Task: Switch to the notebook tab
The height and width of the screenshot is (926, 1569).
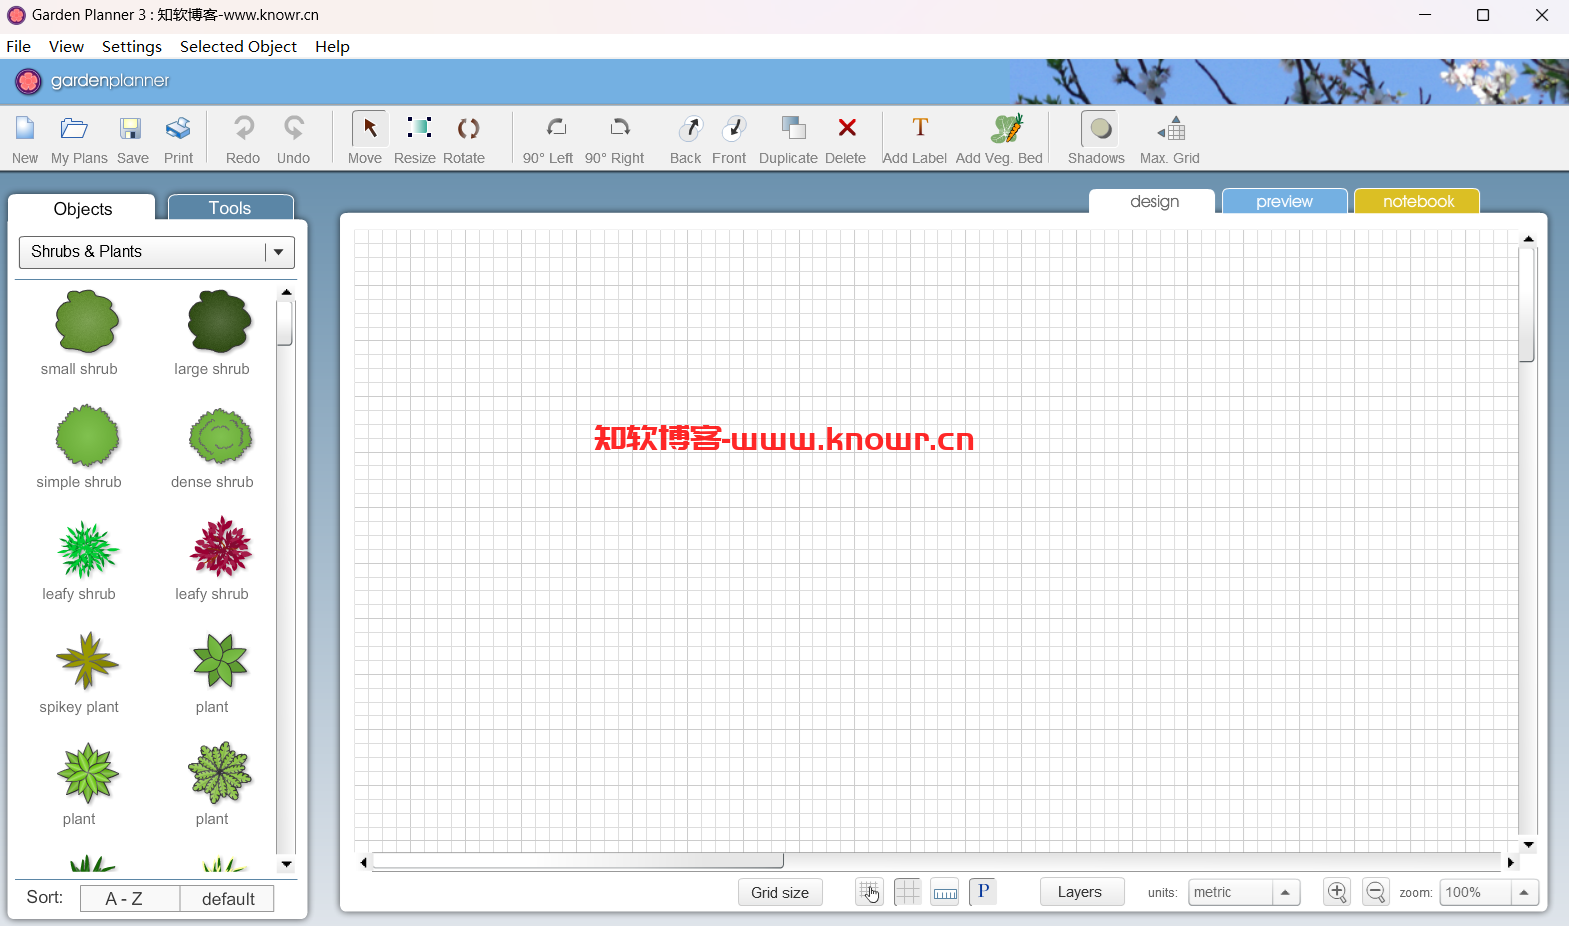Action: point(1418,201)
